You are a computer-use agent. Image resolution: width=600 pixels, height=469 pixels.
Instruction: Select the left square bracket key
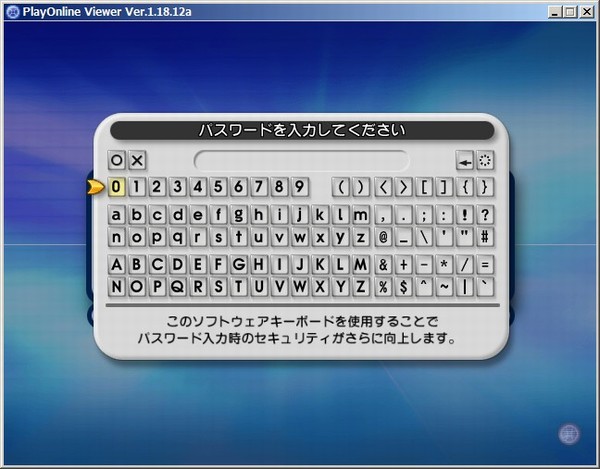click(x=424, y=187)
